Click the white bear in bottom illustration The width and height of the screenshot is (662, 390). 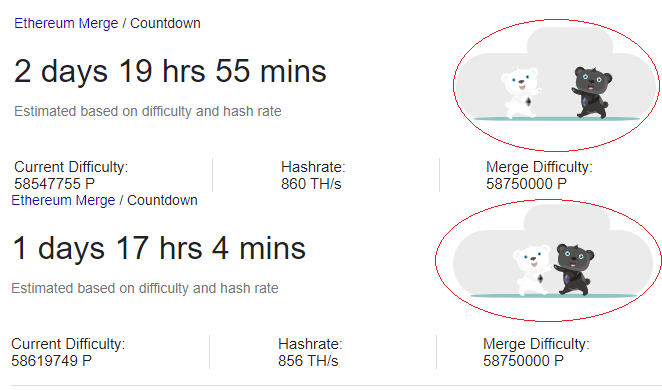coord(532,270)
